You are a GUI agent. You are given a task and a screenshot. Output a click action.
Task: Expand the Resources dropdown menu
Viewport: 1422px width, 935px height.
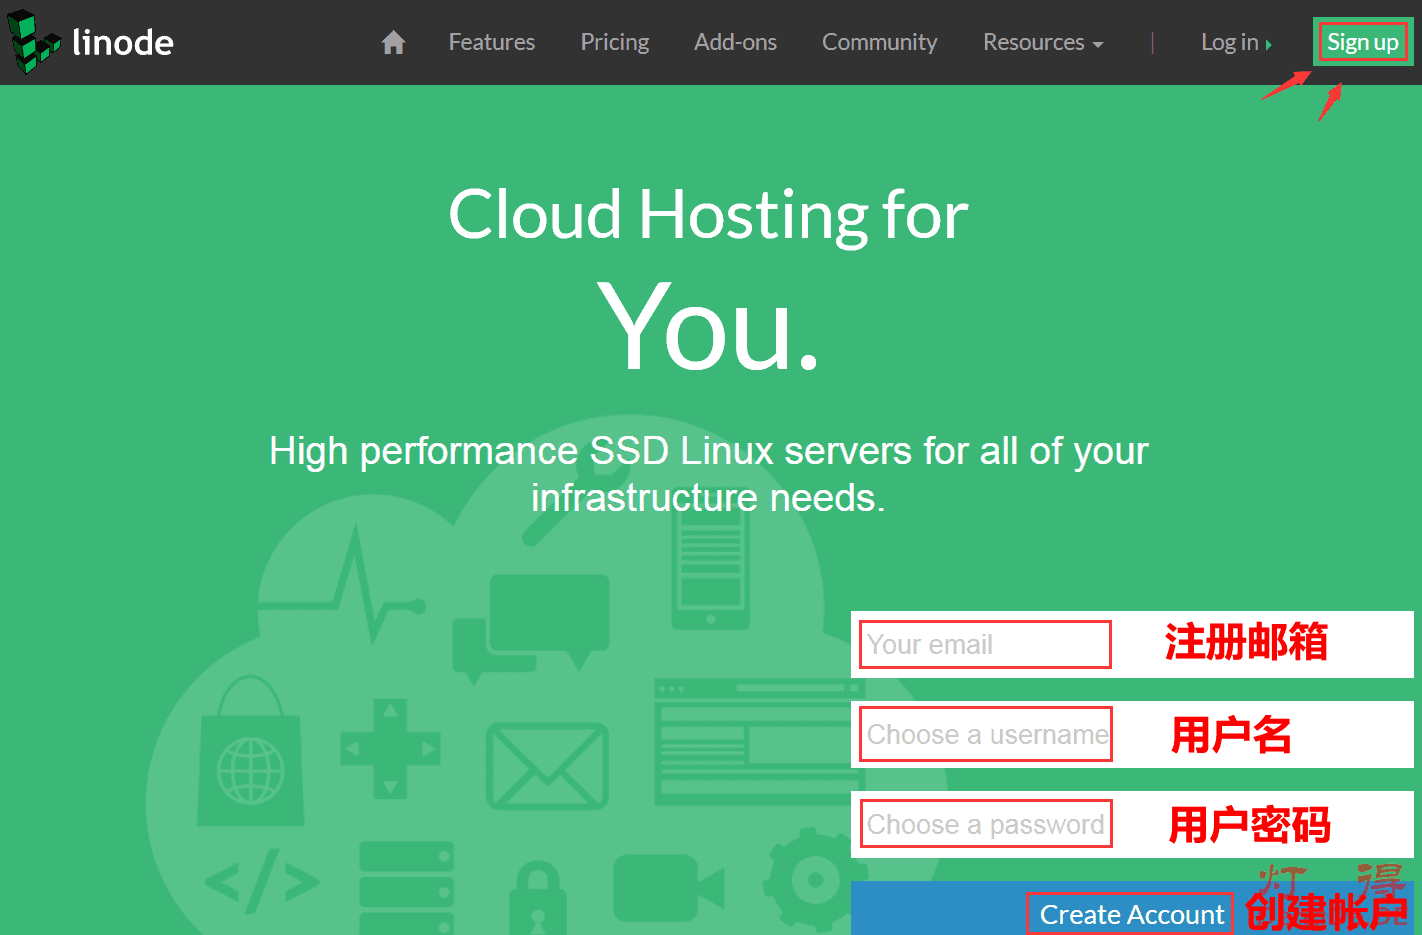[1042, 42]
